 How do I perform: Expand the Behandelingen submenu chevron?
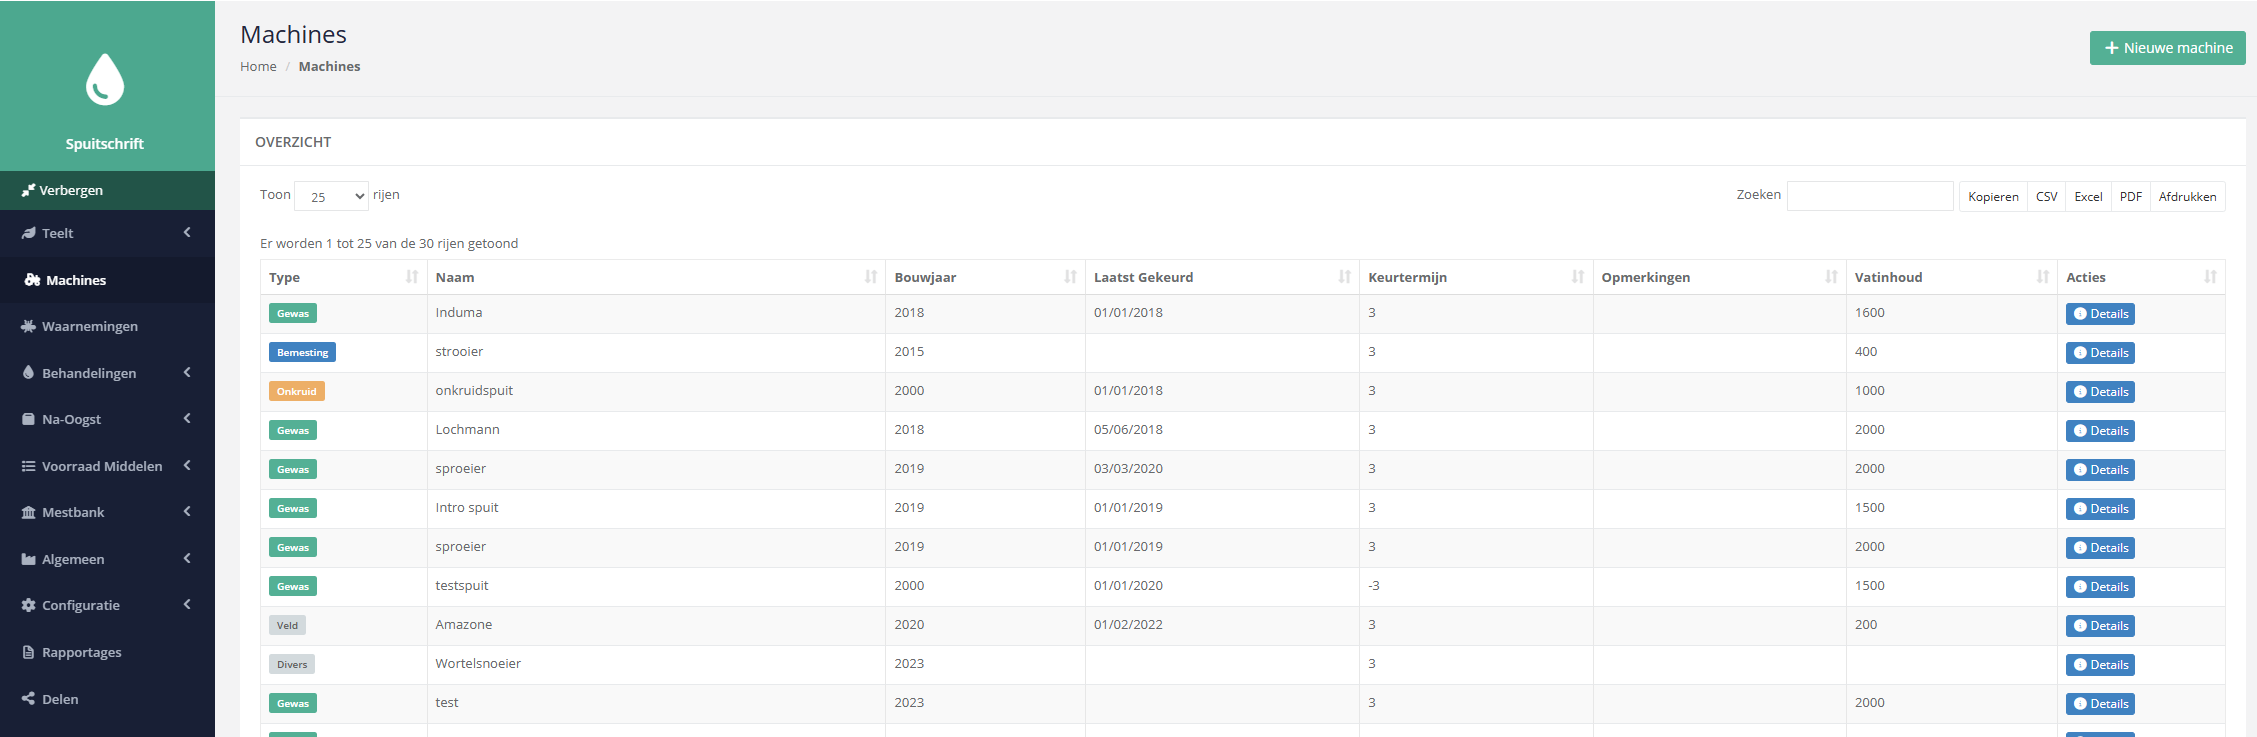(187, 372)
